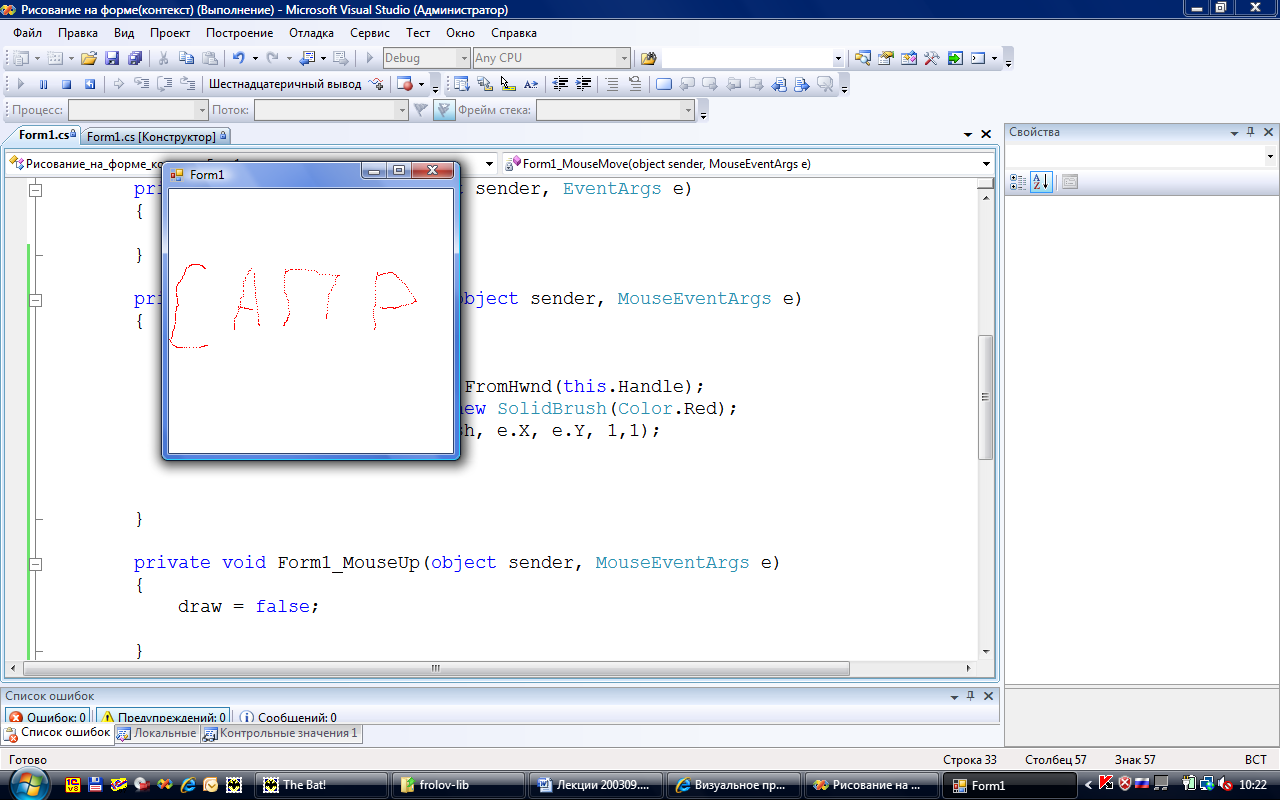The width and height of the screenshot is (1280, 800).
Task: Open the Form1_MouseMove member dropdown
Action: click(x=986, y=164)
